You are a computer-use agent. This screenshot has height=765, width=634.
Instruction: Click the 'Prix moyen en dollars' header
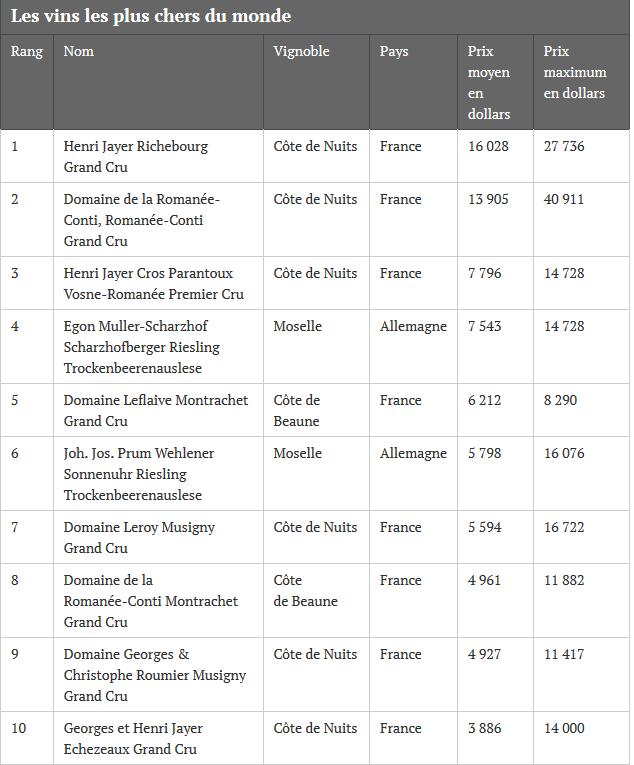click(x=489, y=82)
